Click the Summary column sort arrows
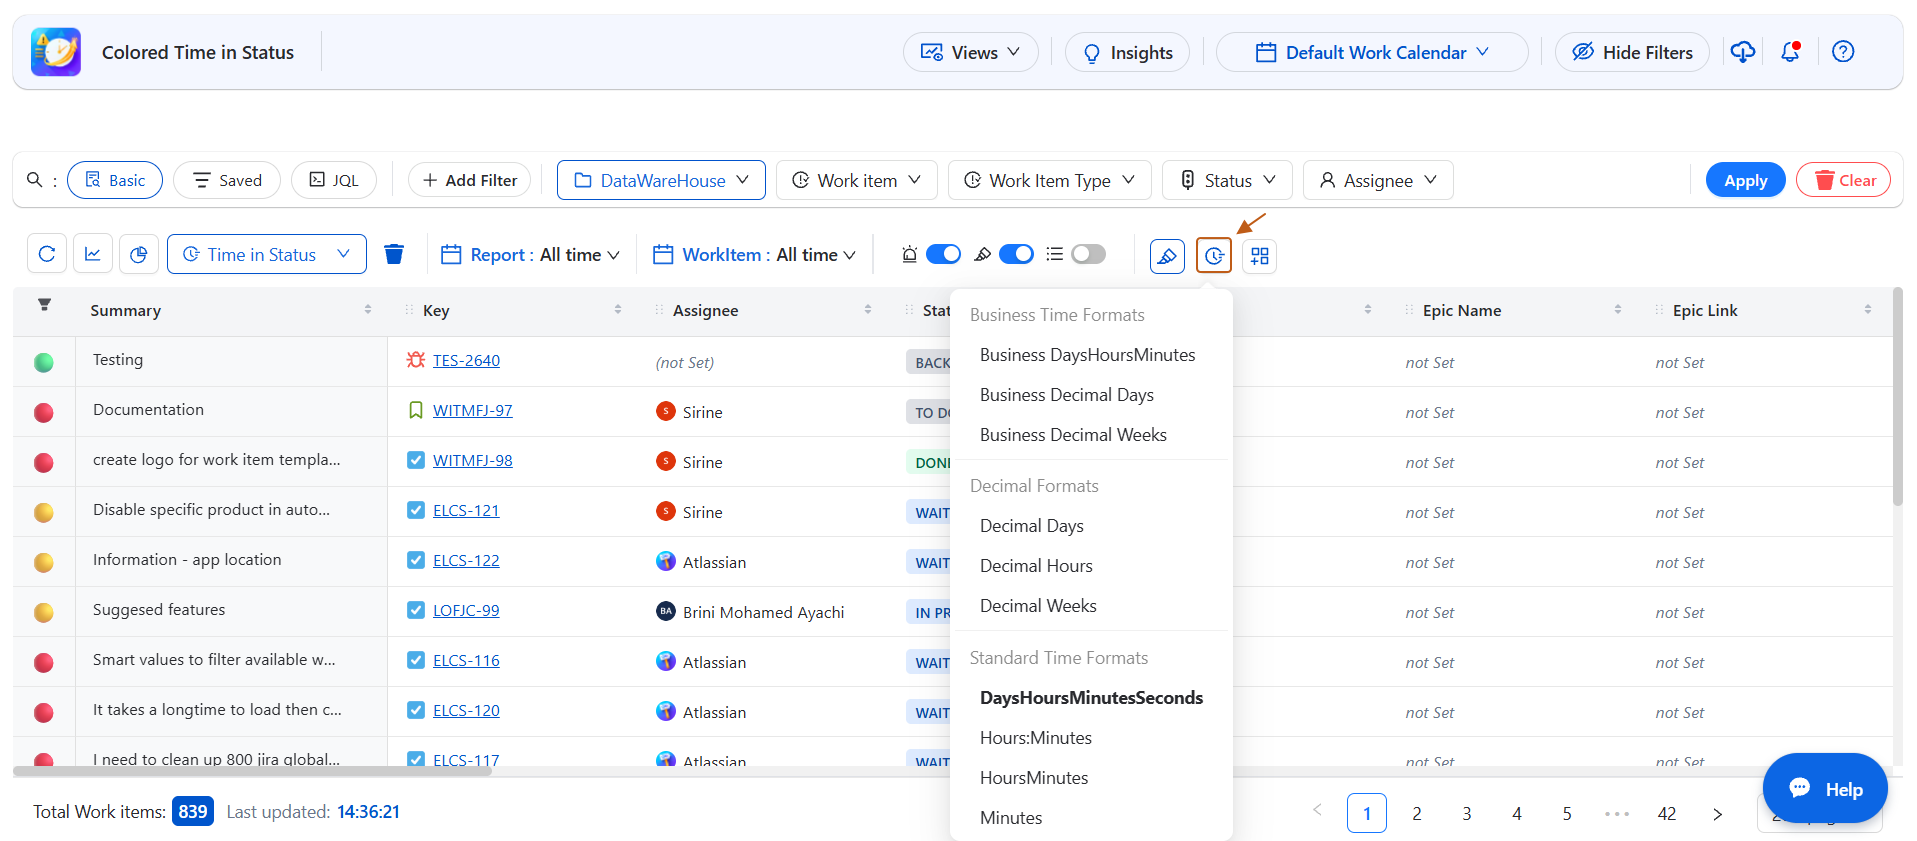The width and height of the screenshot is (1917, 841). 368,310
